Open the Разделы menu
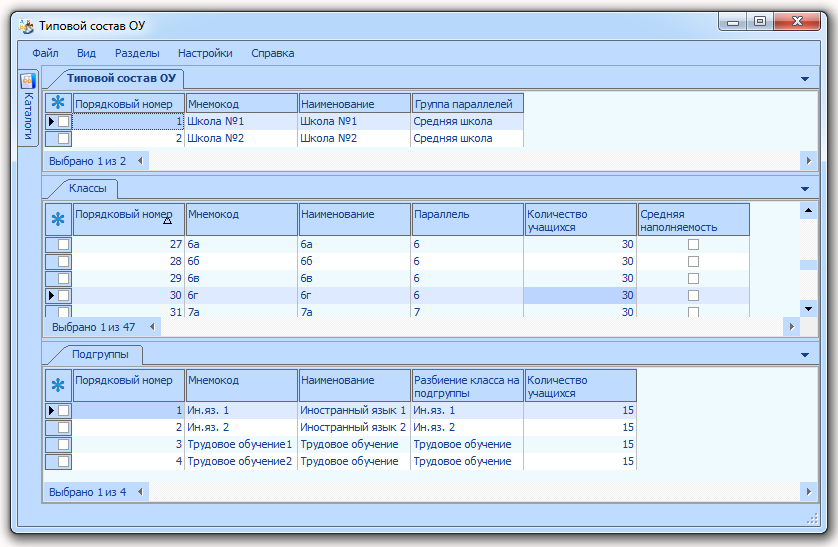Screen dimensions: 838x547 pyautogui.click(x=137, y=53)
